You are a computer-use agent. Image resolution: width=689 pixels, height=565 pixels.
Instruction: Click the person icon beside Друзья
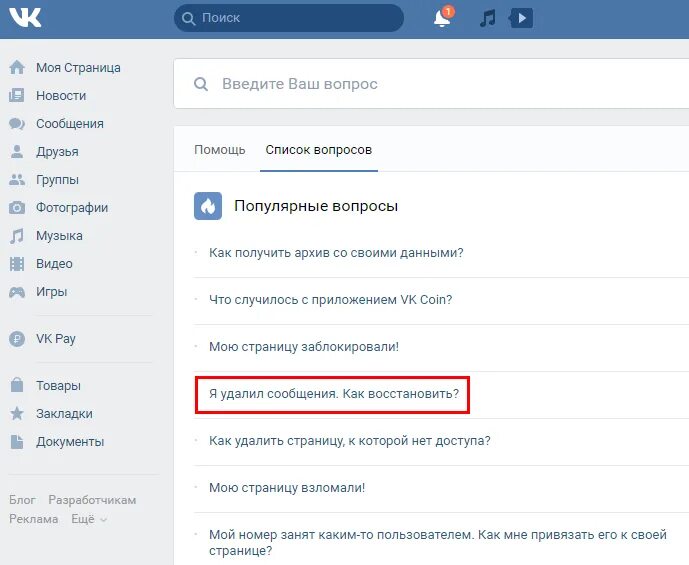click(17, 152)
